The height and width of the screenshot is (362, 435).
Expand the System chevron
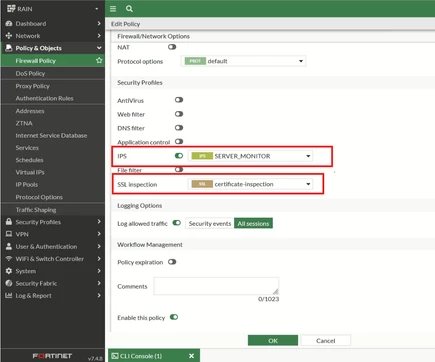click(99, 271)
